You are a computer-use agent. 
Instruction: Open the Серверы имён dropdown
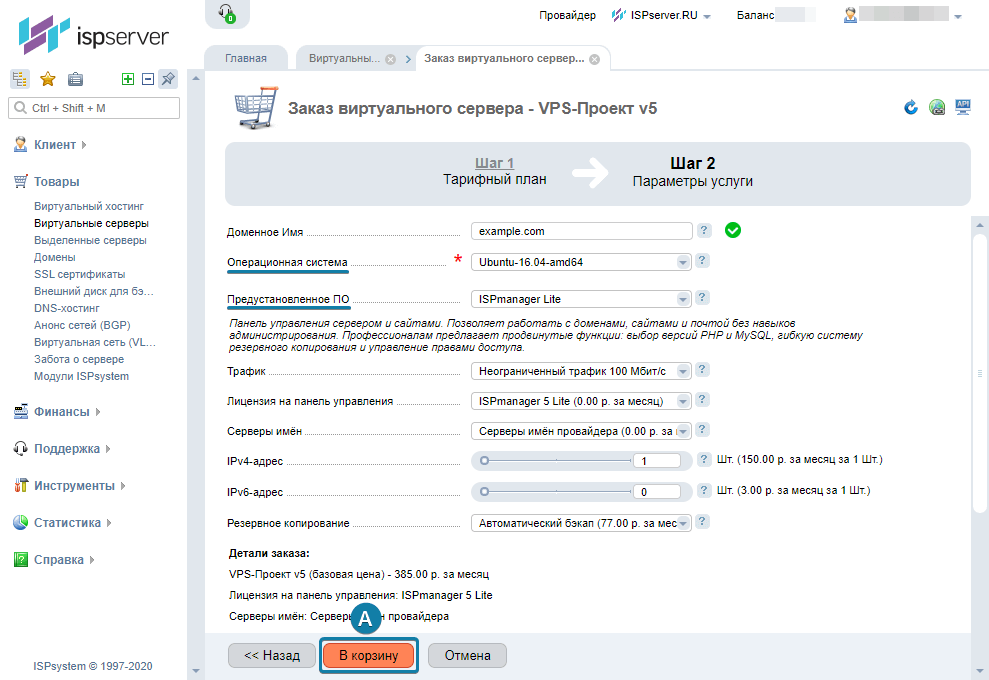(x=581, y=431)
